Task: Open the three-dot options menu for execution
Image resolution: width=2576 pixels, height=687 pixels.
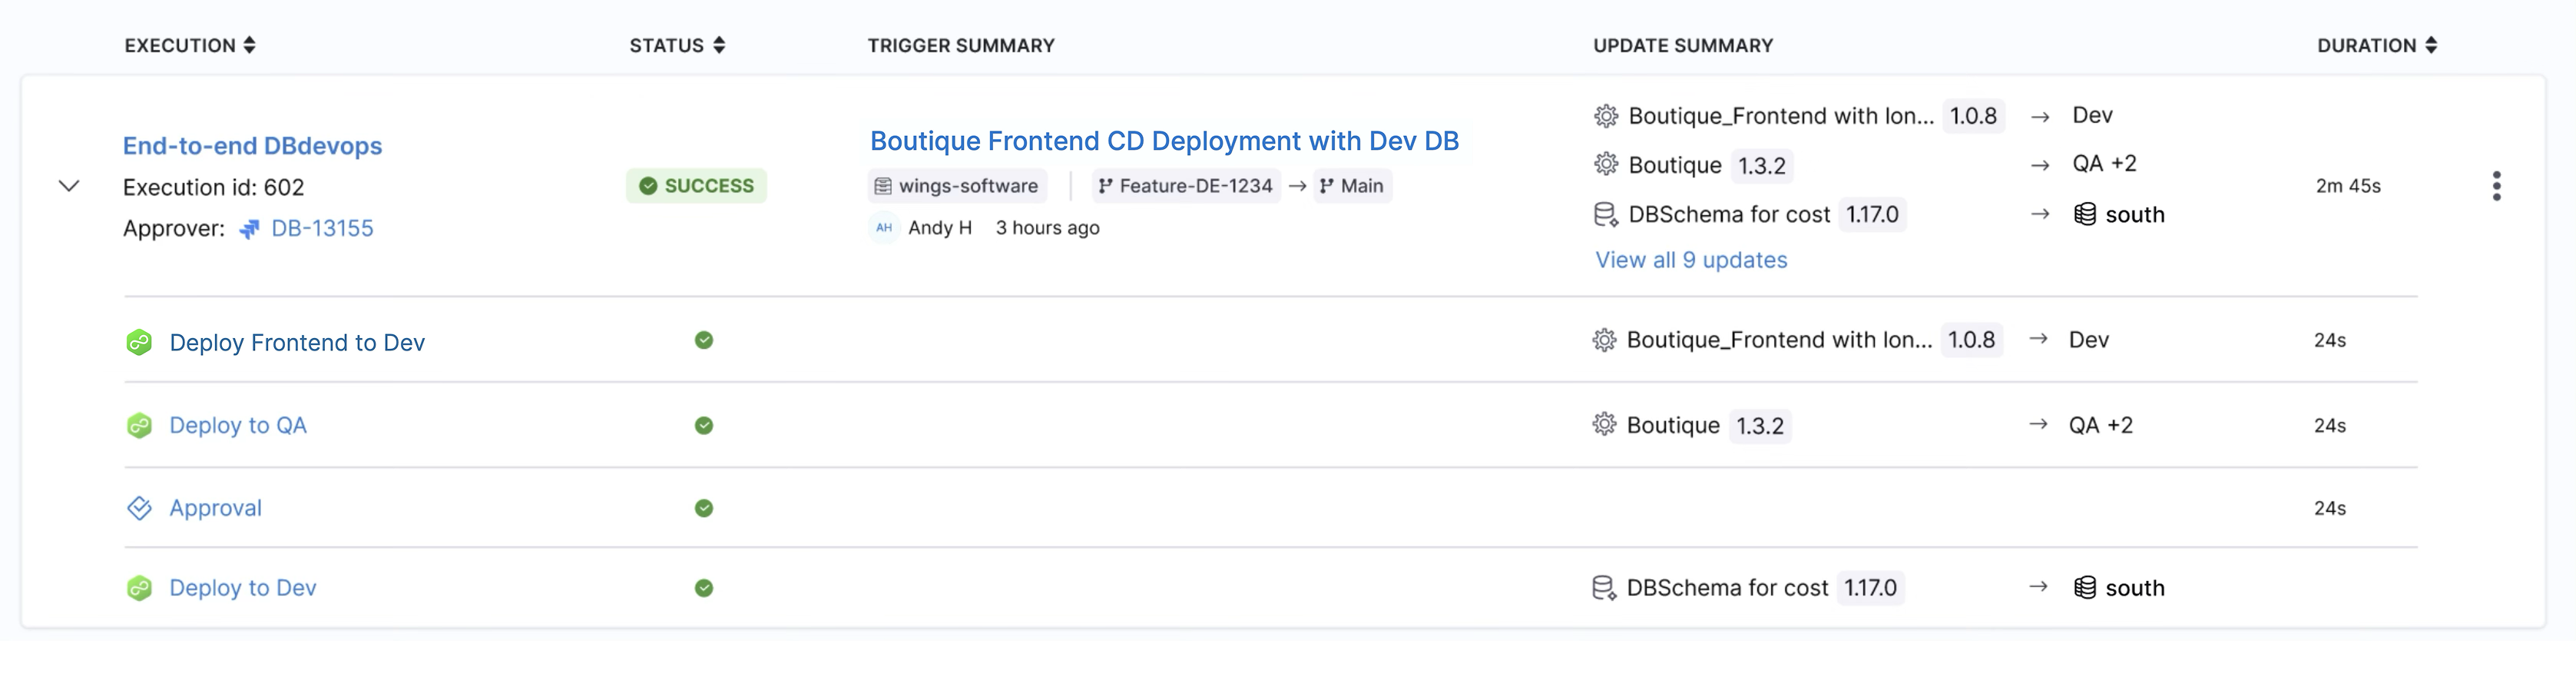Action: [2496, 186]
